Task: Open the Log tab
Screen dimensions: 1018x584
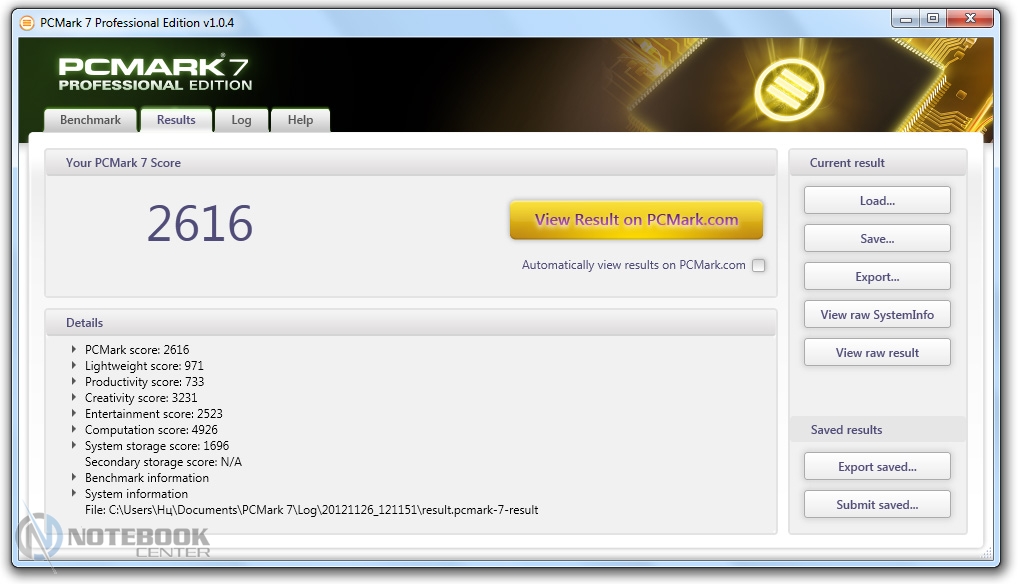Action: click(x=241, y=120)
